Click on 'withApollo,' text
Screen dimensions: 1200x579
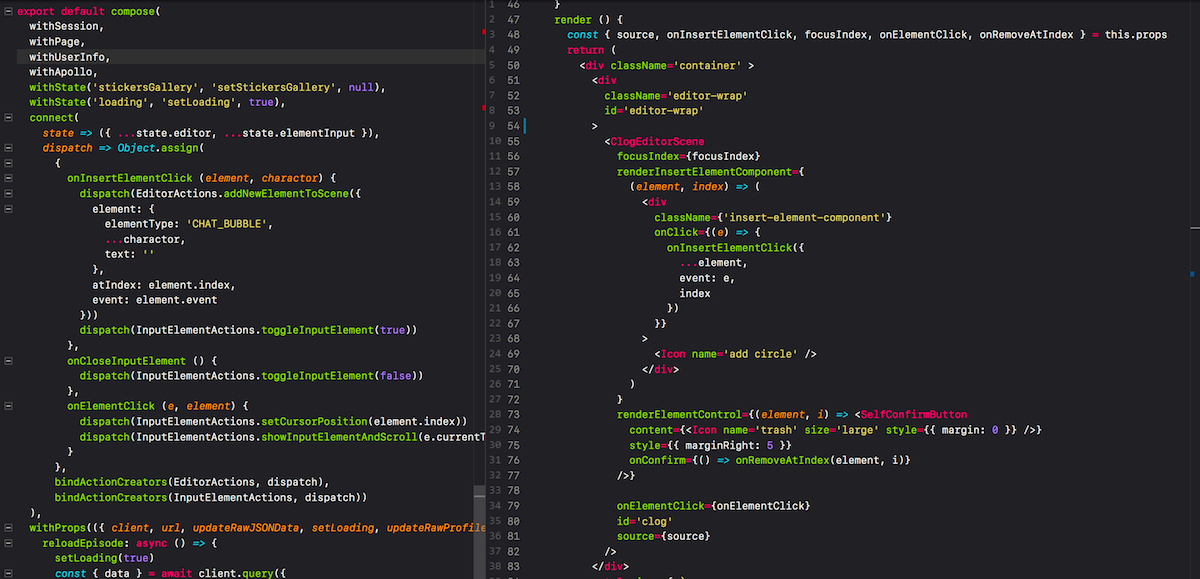(x=63, y=72)
